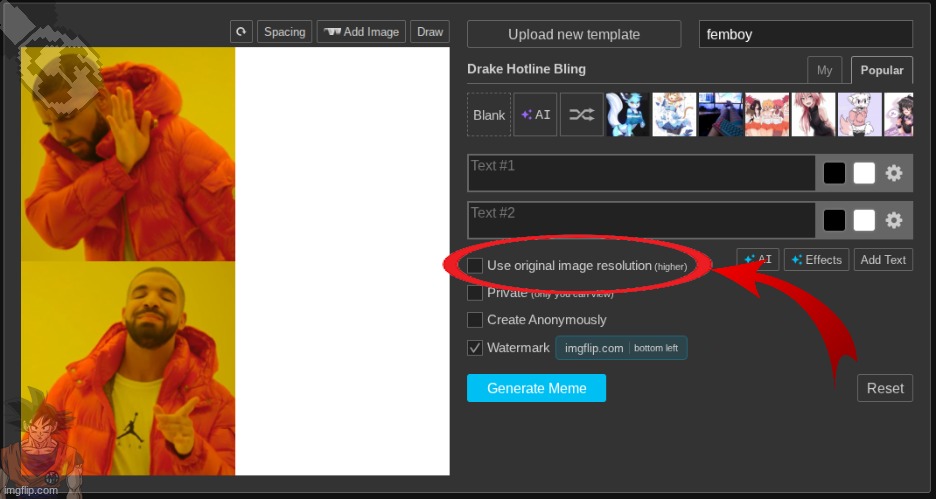The width and height of the screenshot is (936, 499).
Task: Click Upload new template
Action: coord(574,34)
